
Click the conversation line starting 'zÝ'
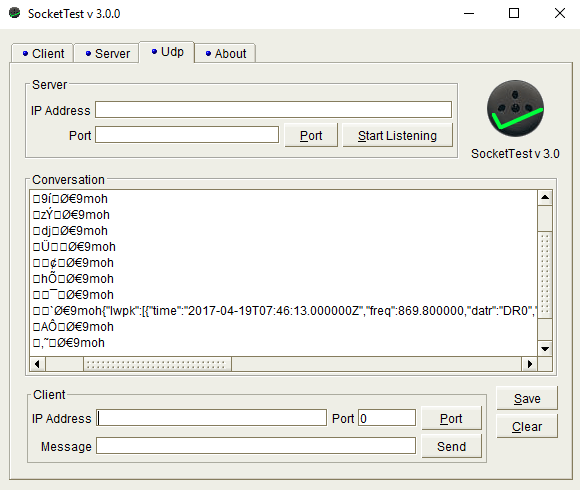click(71, 214)
